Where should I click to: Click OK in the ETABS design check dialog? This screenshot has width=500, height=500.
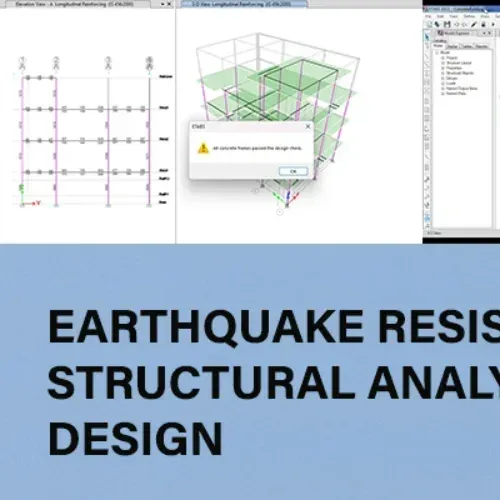[x=293, y=171]
